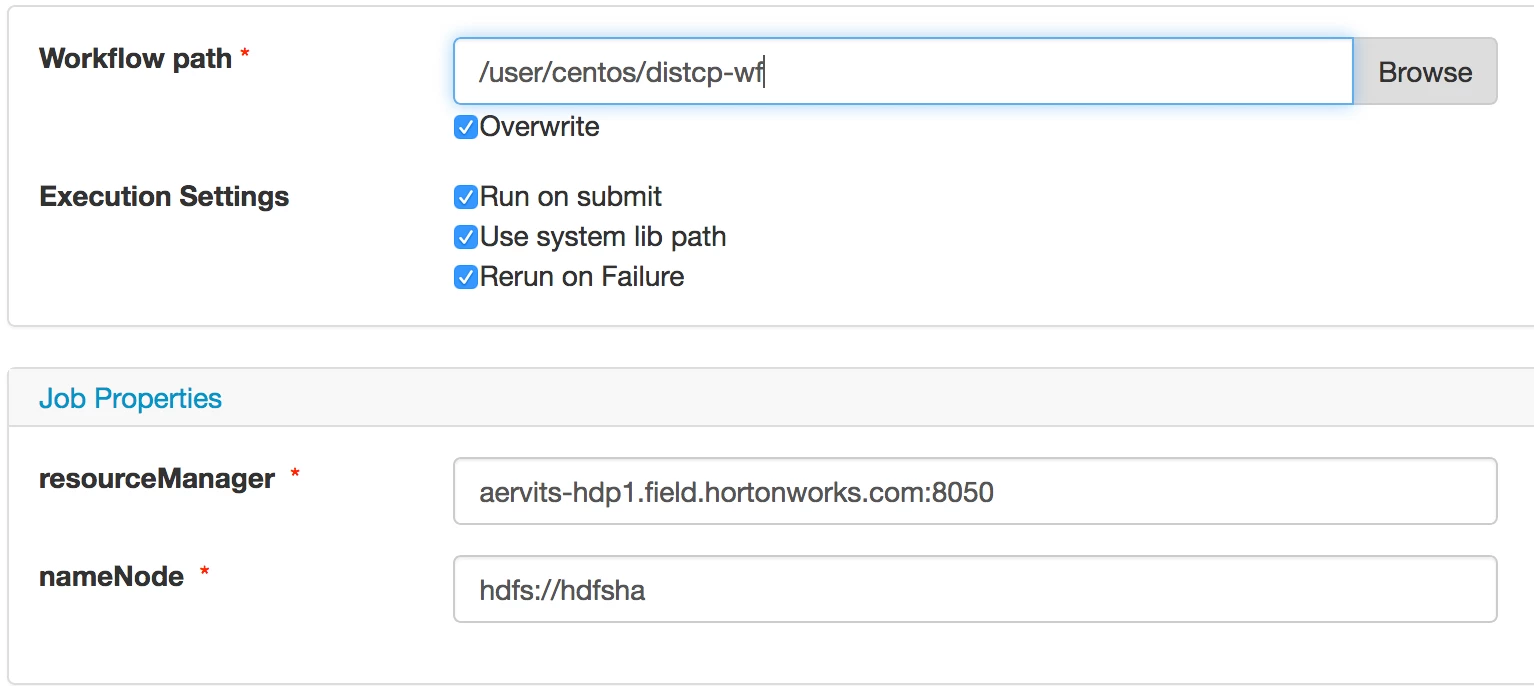Click the resourceManager label text

[157, 479]
